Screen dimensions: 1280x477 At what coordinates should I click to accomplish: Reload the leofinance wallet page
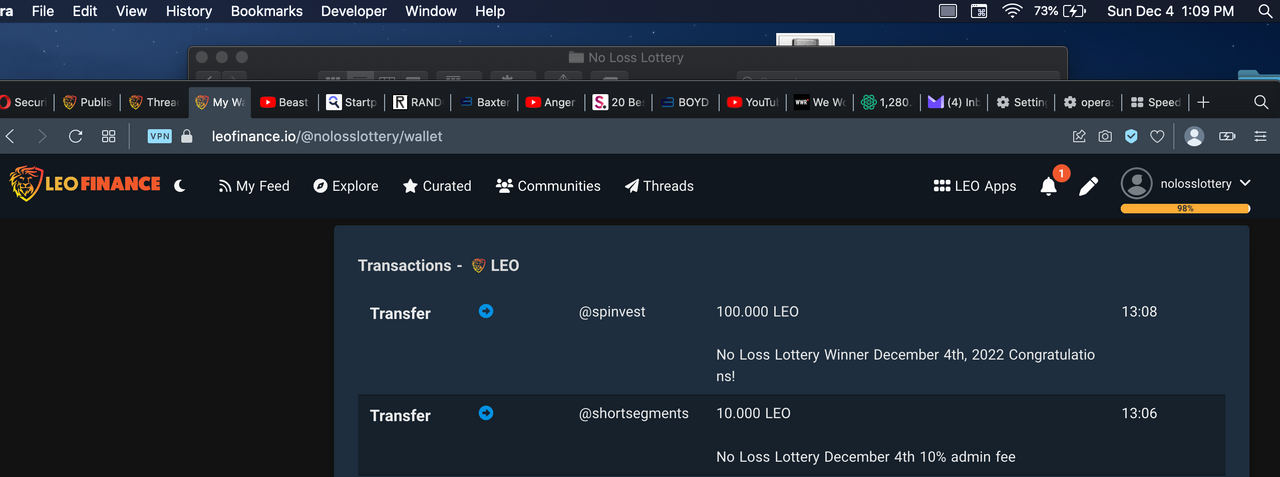point(75,136)
